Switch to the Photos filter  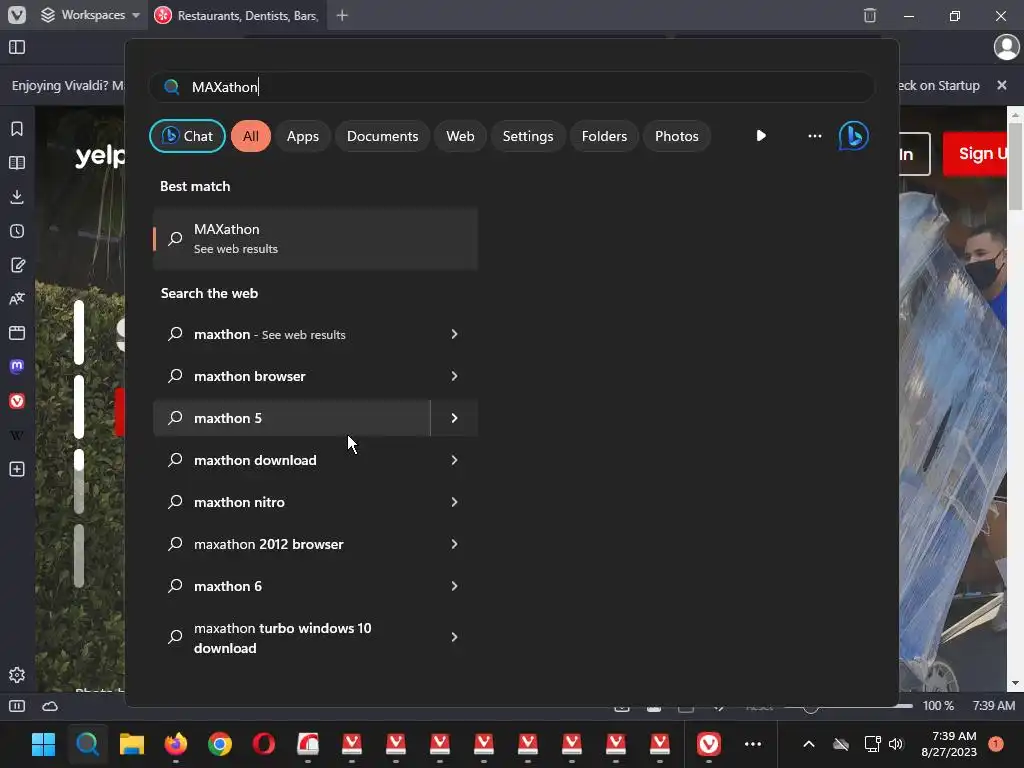click(x=677, y=136)
